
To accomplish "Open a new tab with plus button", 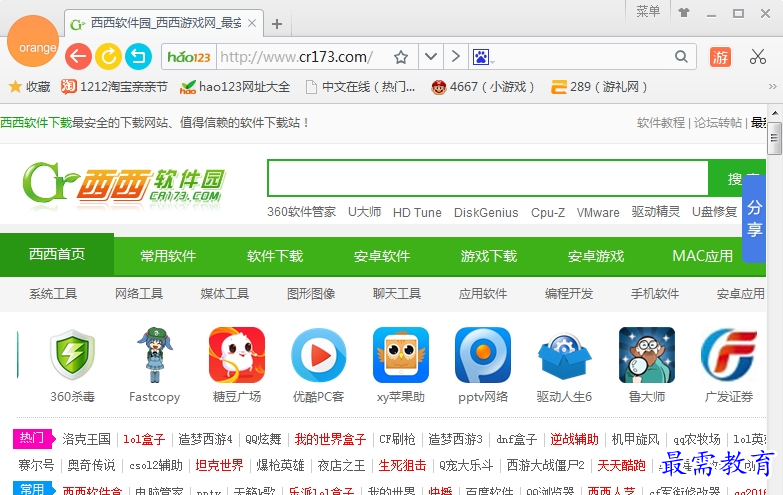I will pos(277,23).
